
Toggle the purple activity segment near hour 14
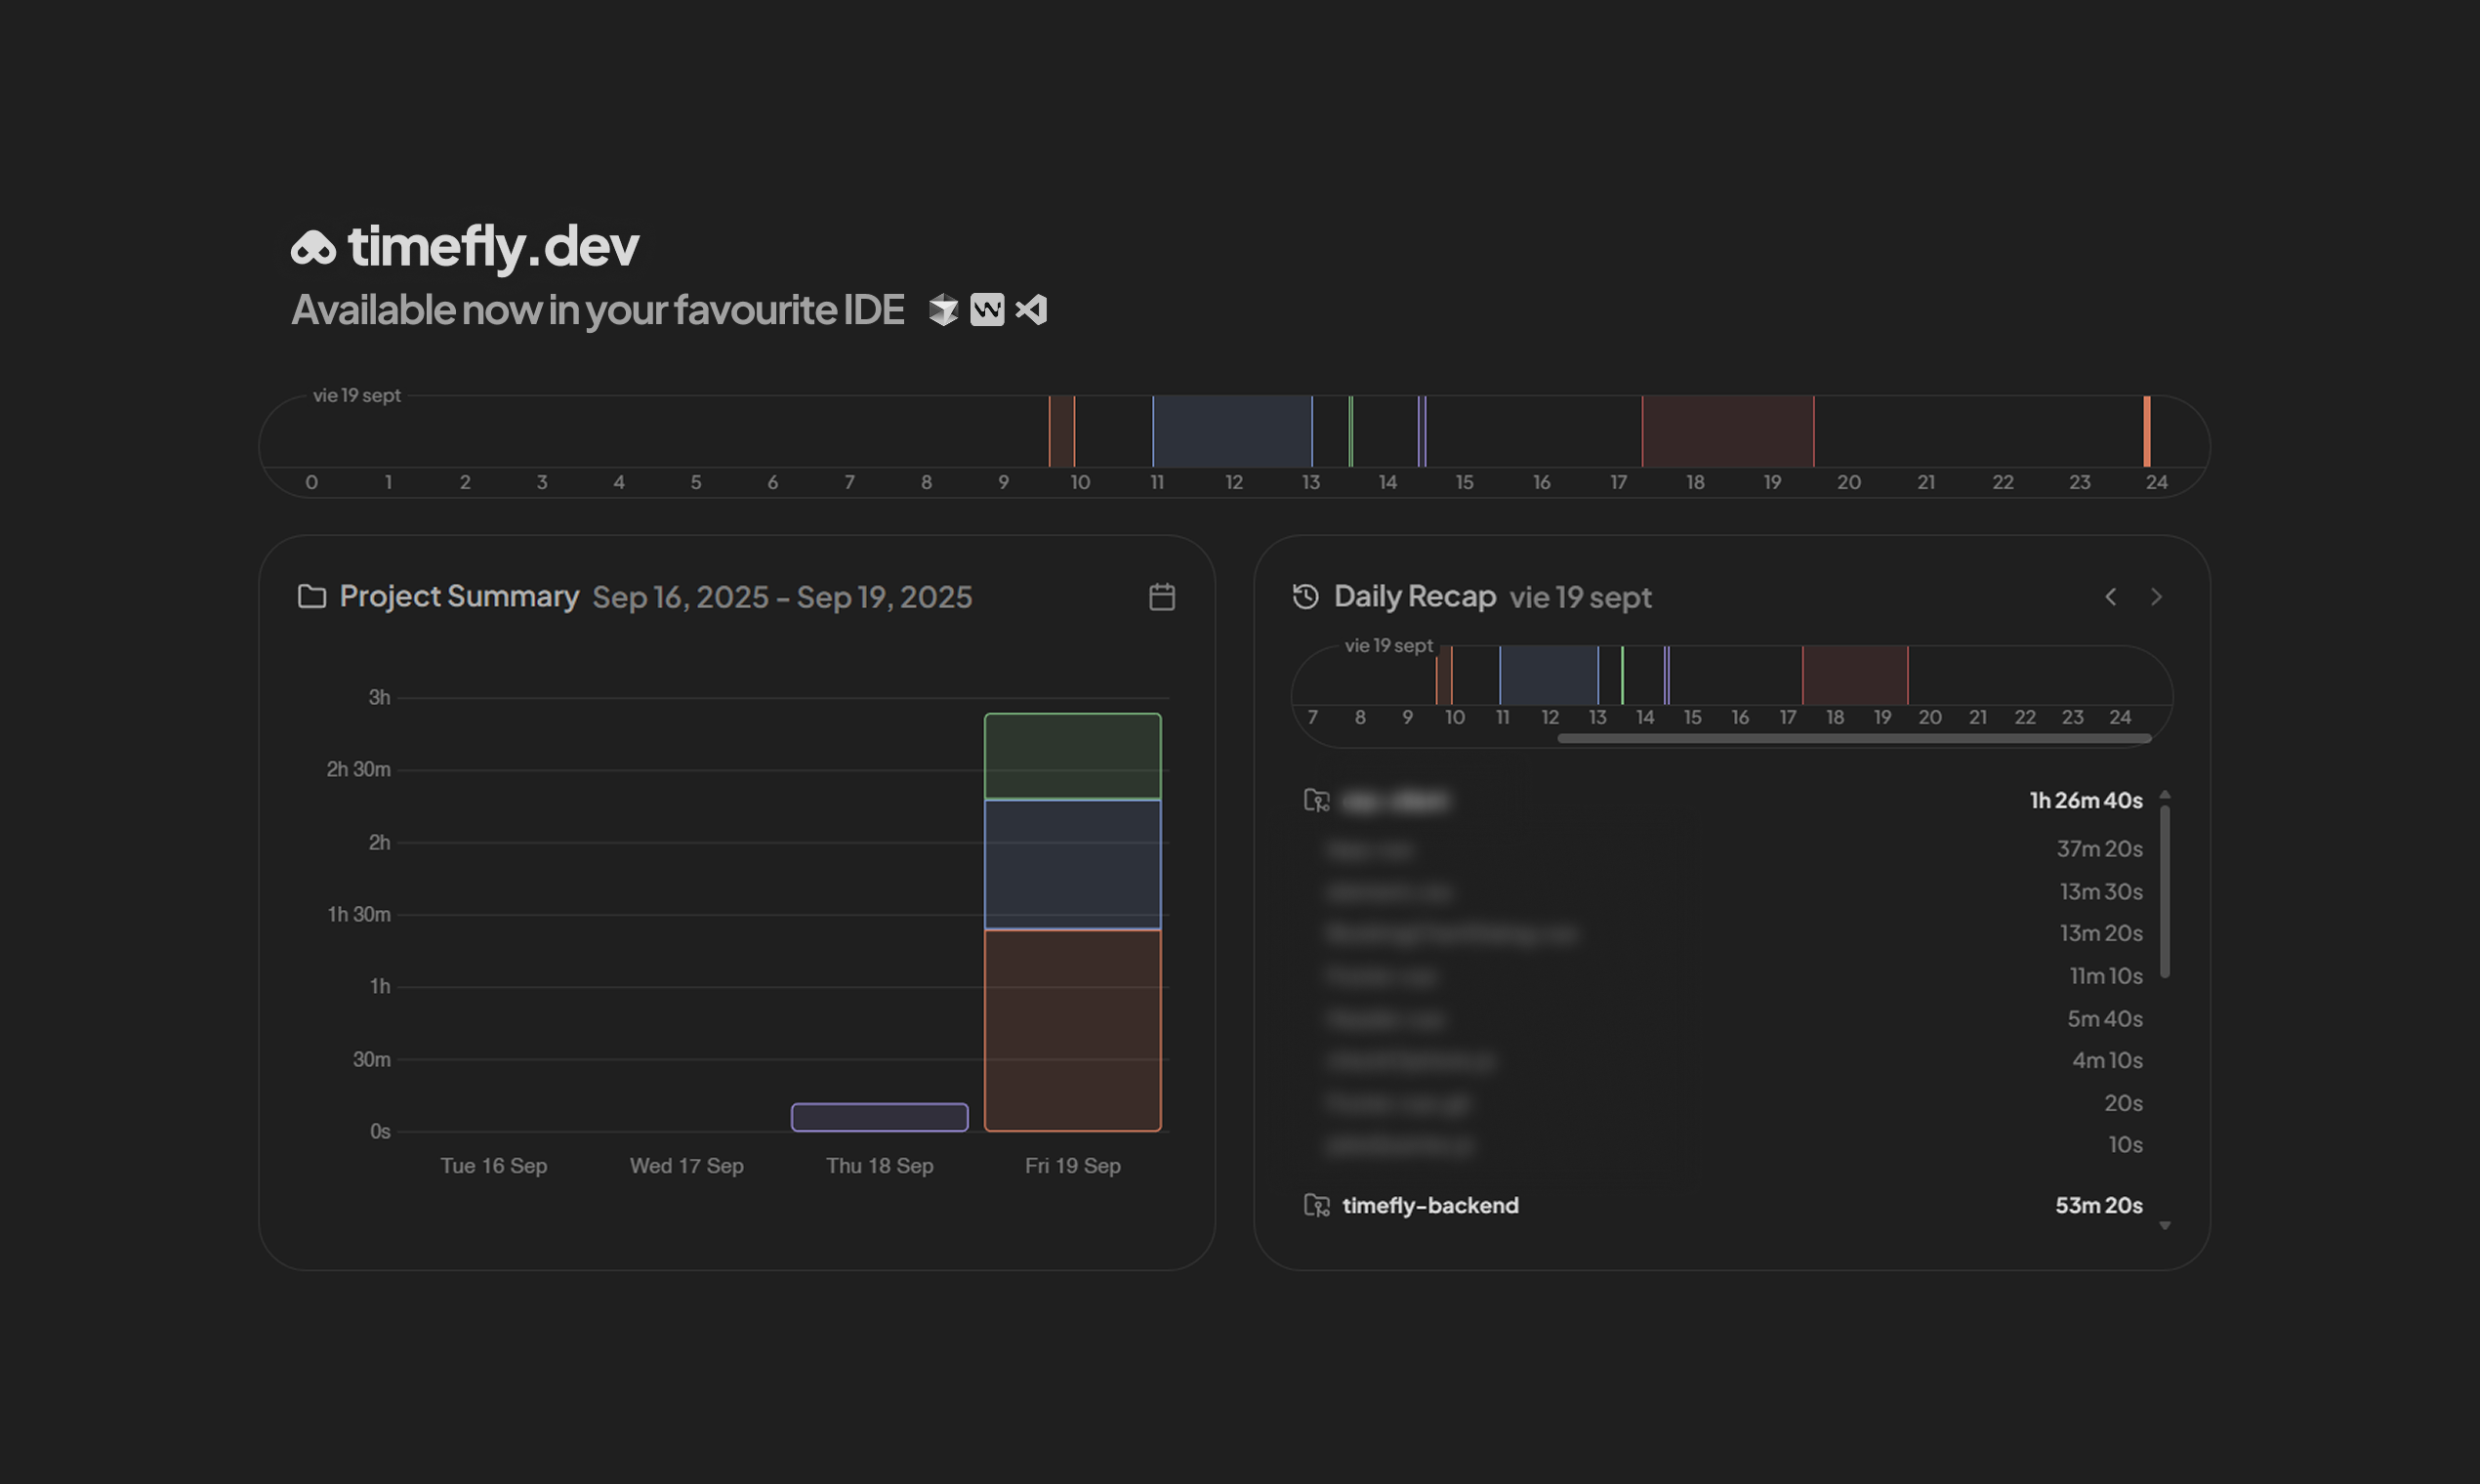click(1422, 430)
